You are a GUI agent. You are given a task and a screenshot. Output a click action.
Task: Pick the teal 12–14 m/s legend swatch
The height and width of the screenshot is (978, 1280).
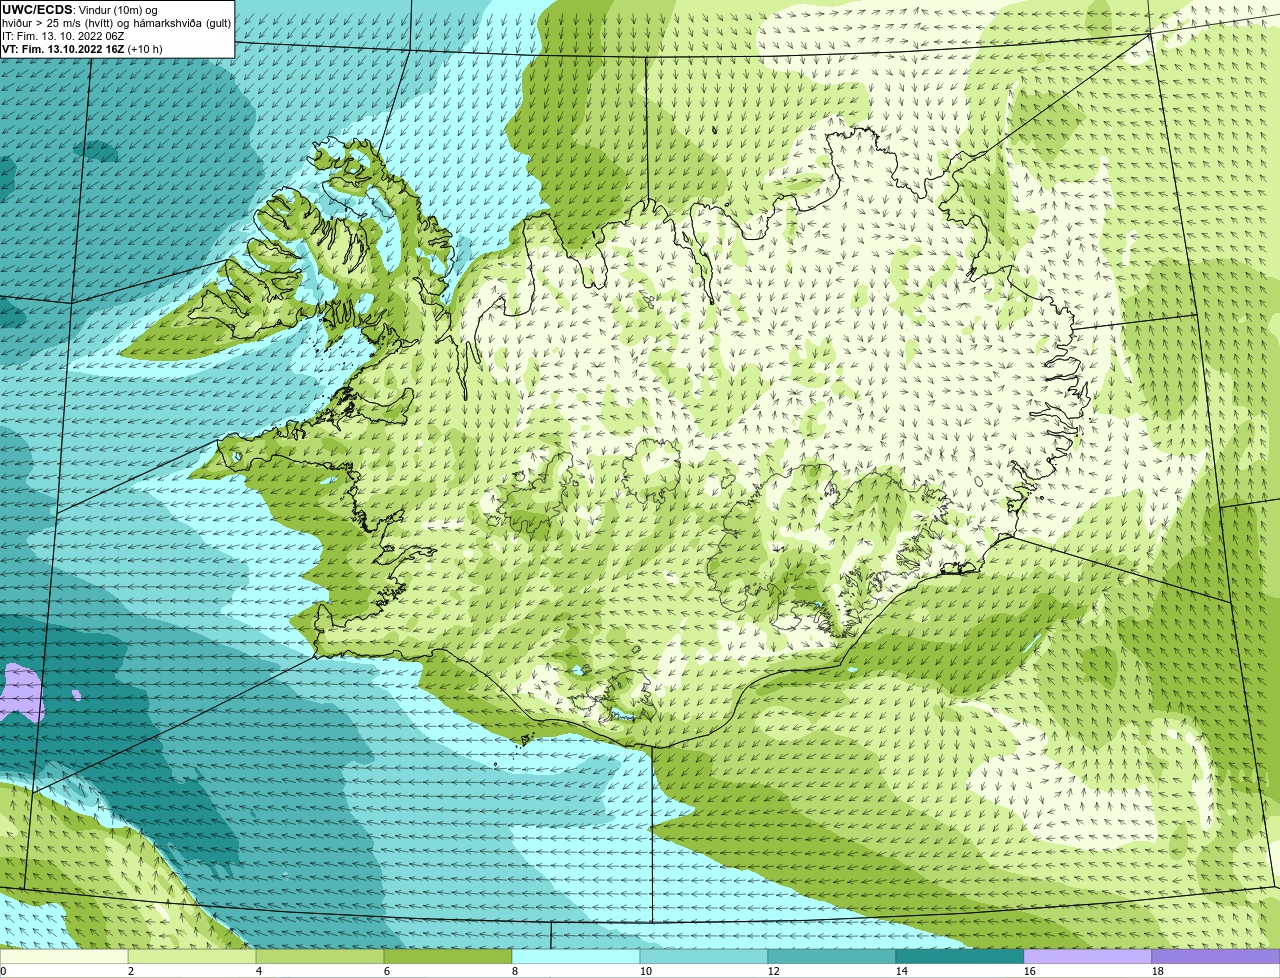pos(832,956)
